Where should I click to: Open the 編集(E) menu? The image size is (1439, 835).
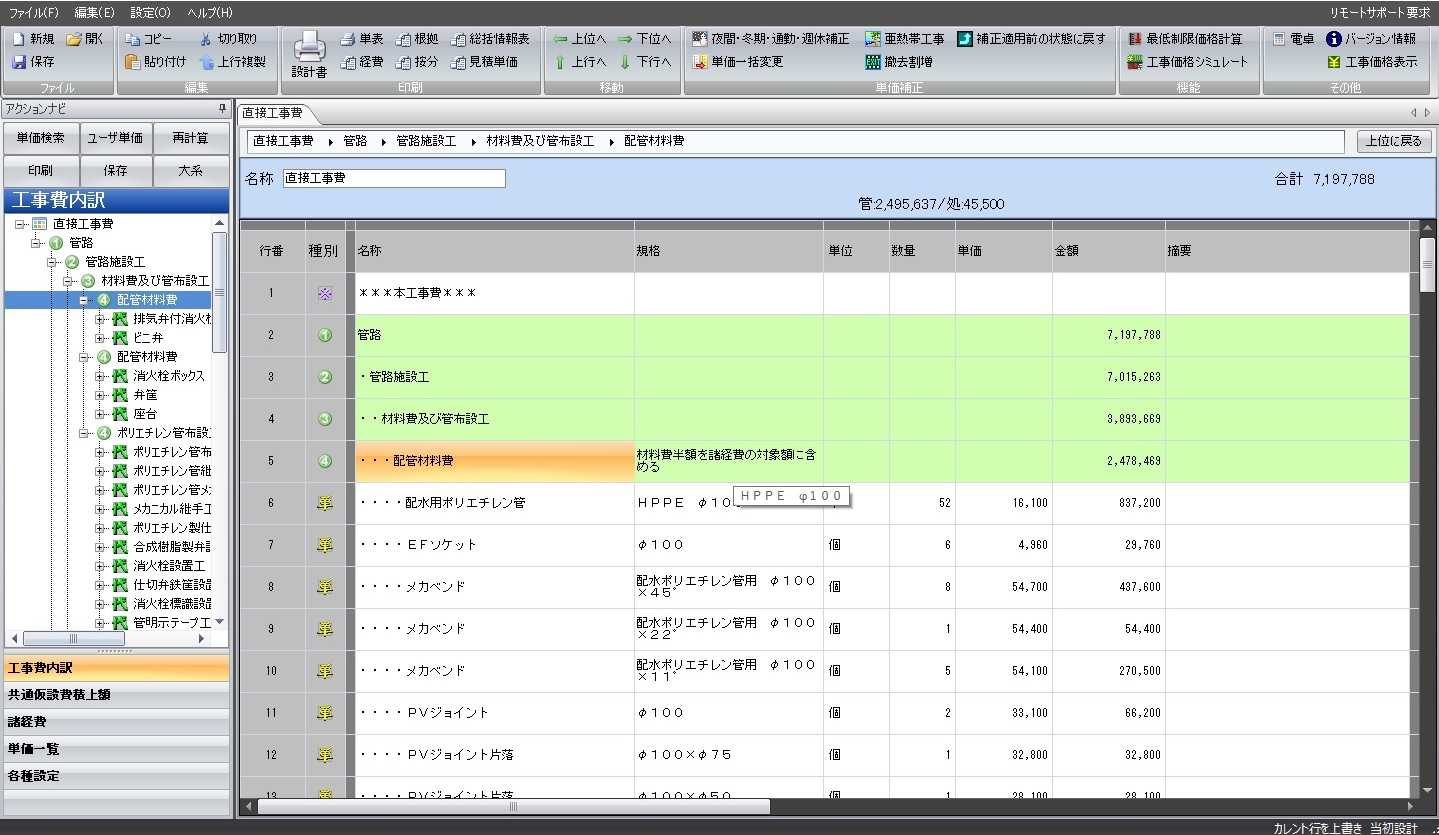(x=94, y=12)
